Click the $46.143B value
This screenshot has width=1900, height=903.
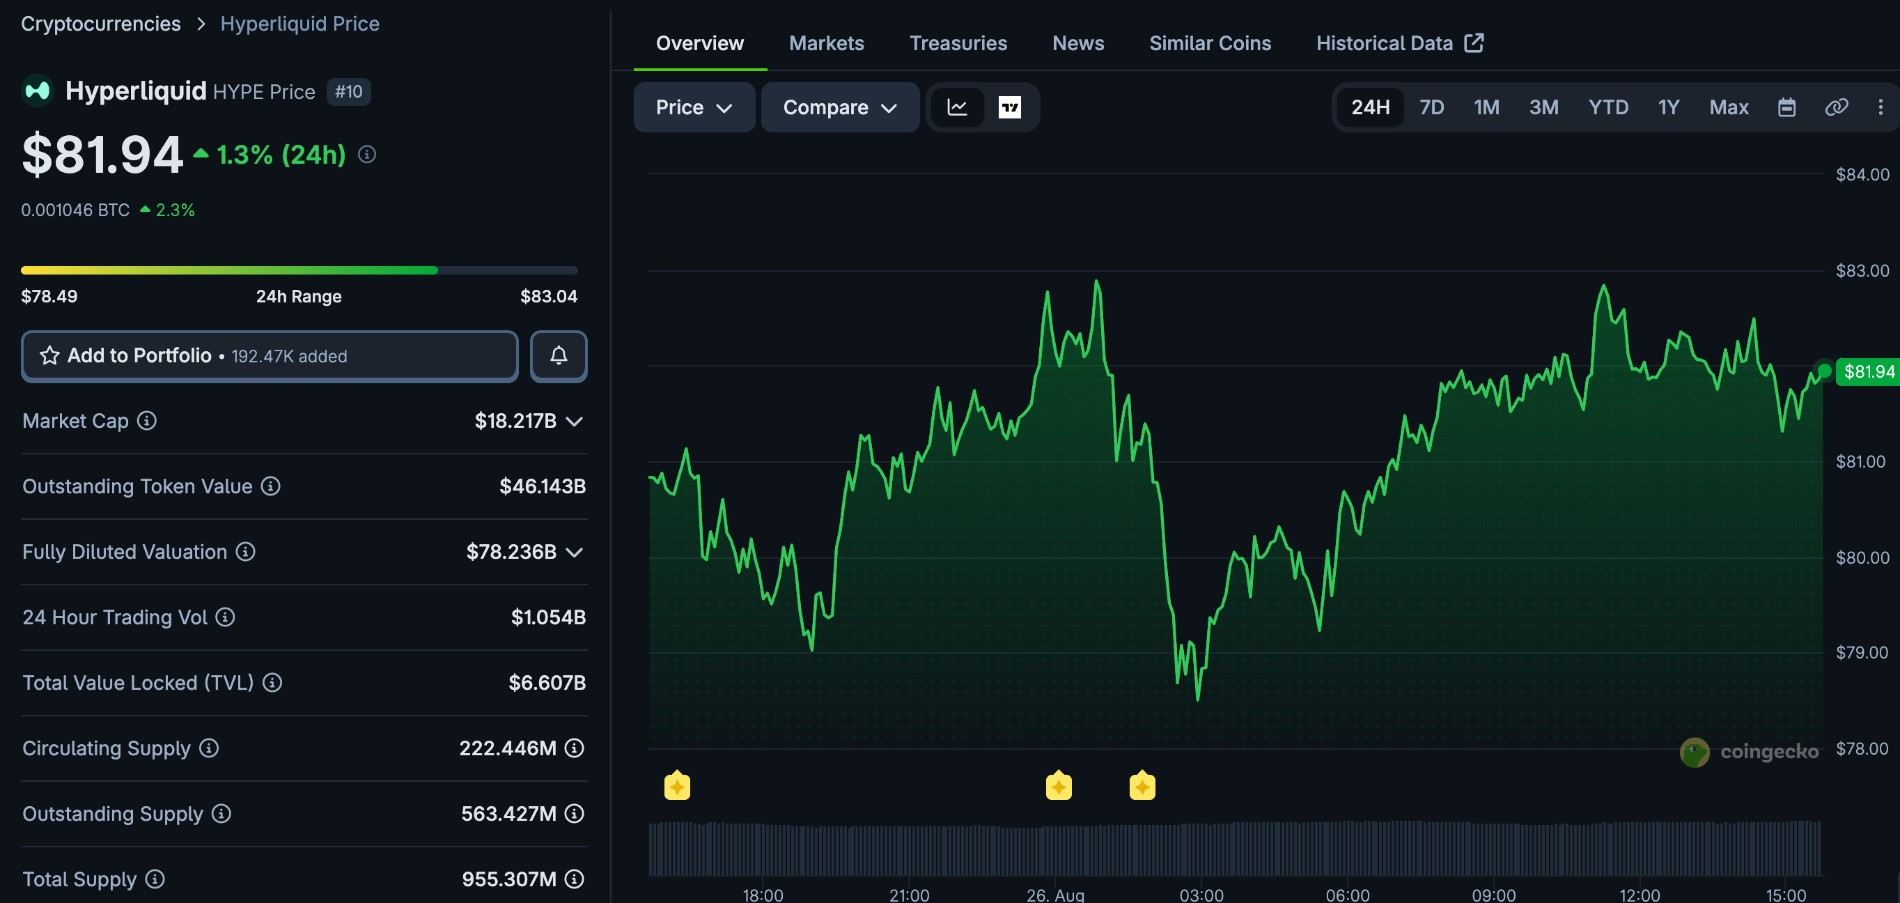542,486
